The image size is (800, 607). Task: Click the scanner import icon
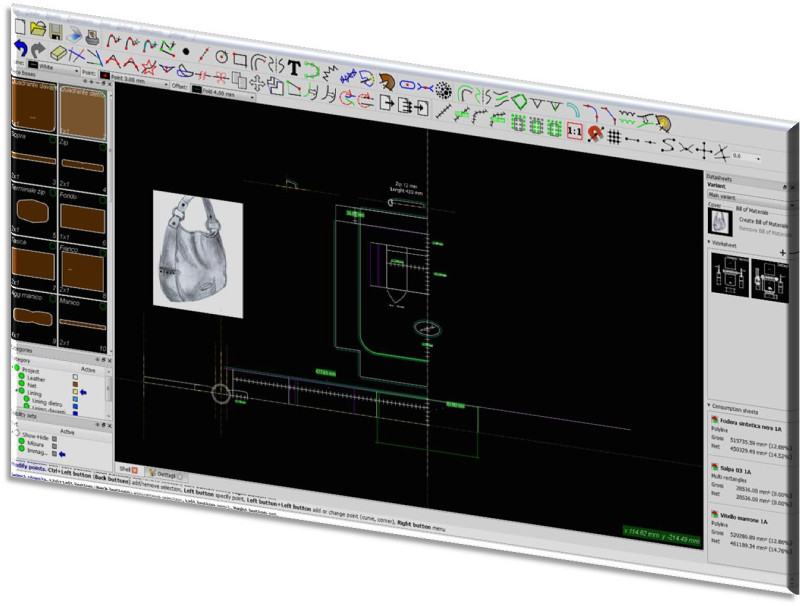(74, 34)
